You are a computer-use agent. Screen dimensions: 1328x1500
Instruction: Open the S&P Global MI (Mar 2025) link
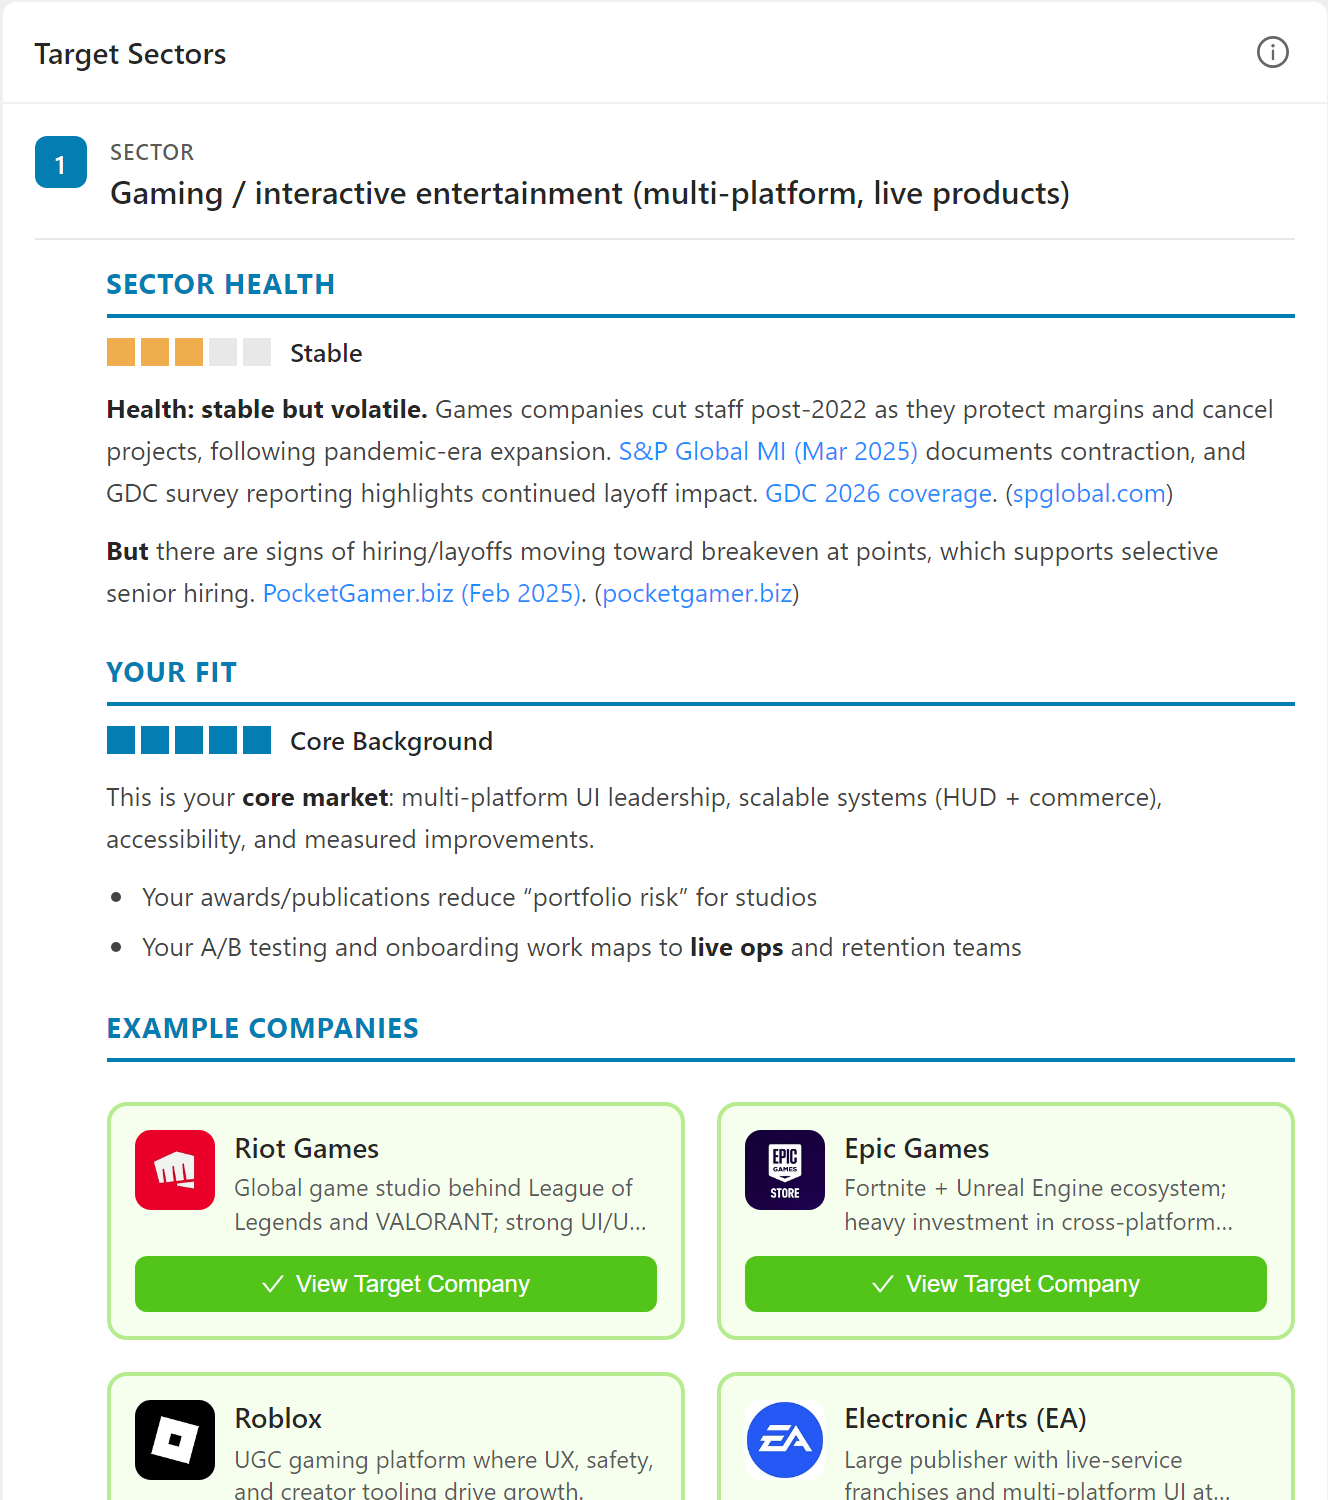(x=768, y=451)
